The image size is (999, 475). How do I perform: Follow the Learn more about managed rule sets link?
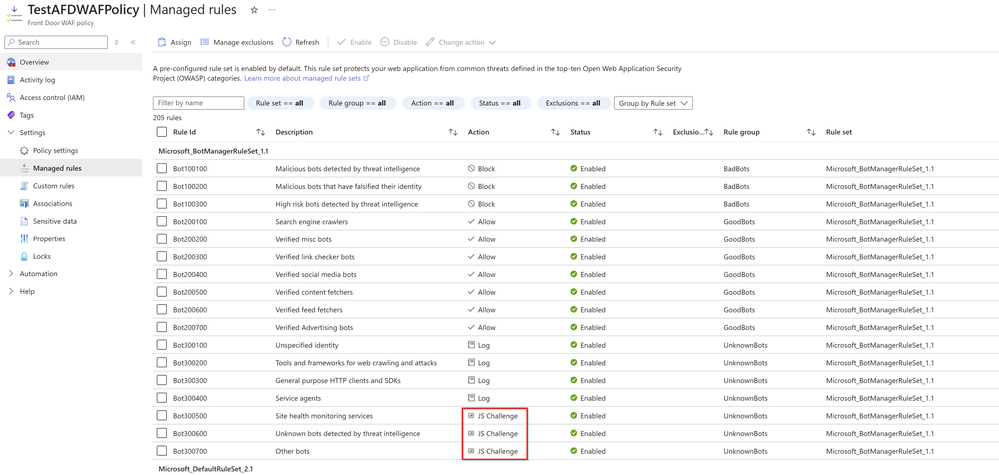[303, 78]
